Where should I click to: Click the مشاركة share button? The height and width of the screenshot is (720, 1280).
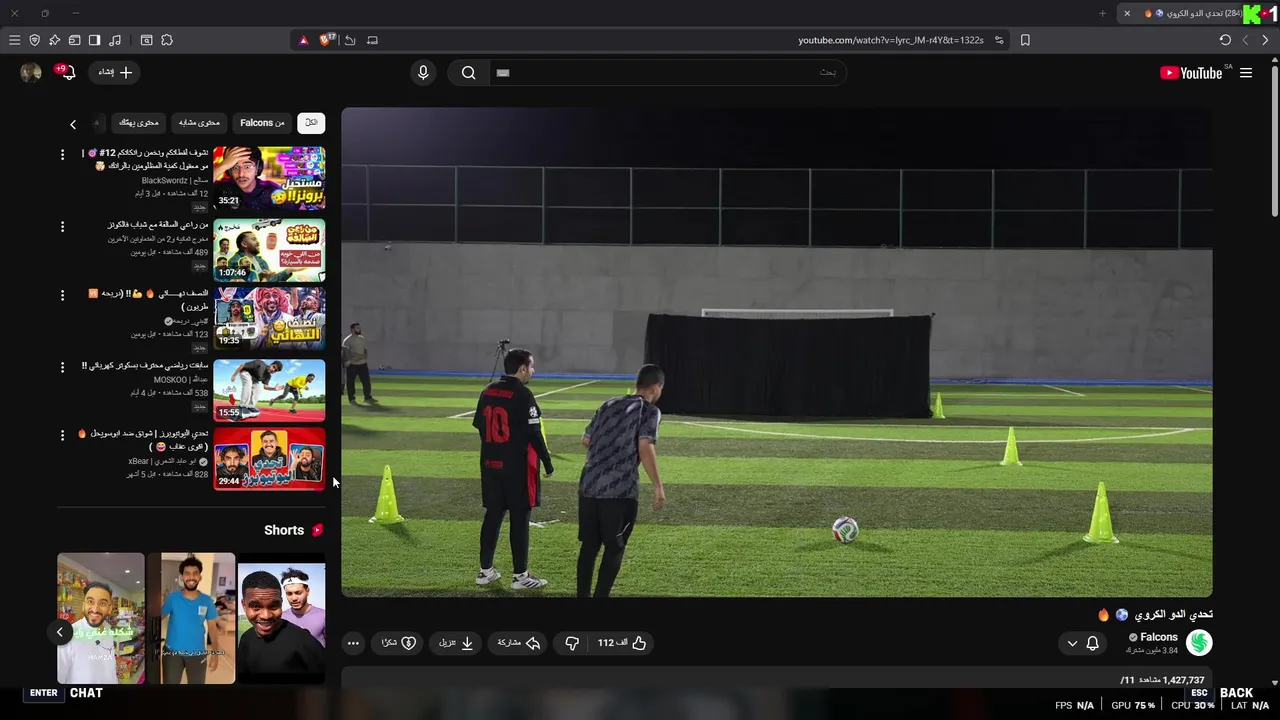click(x=519, y=643)
